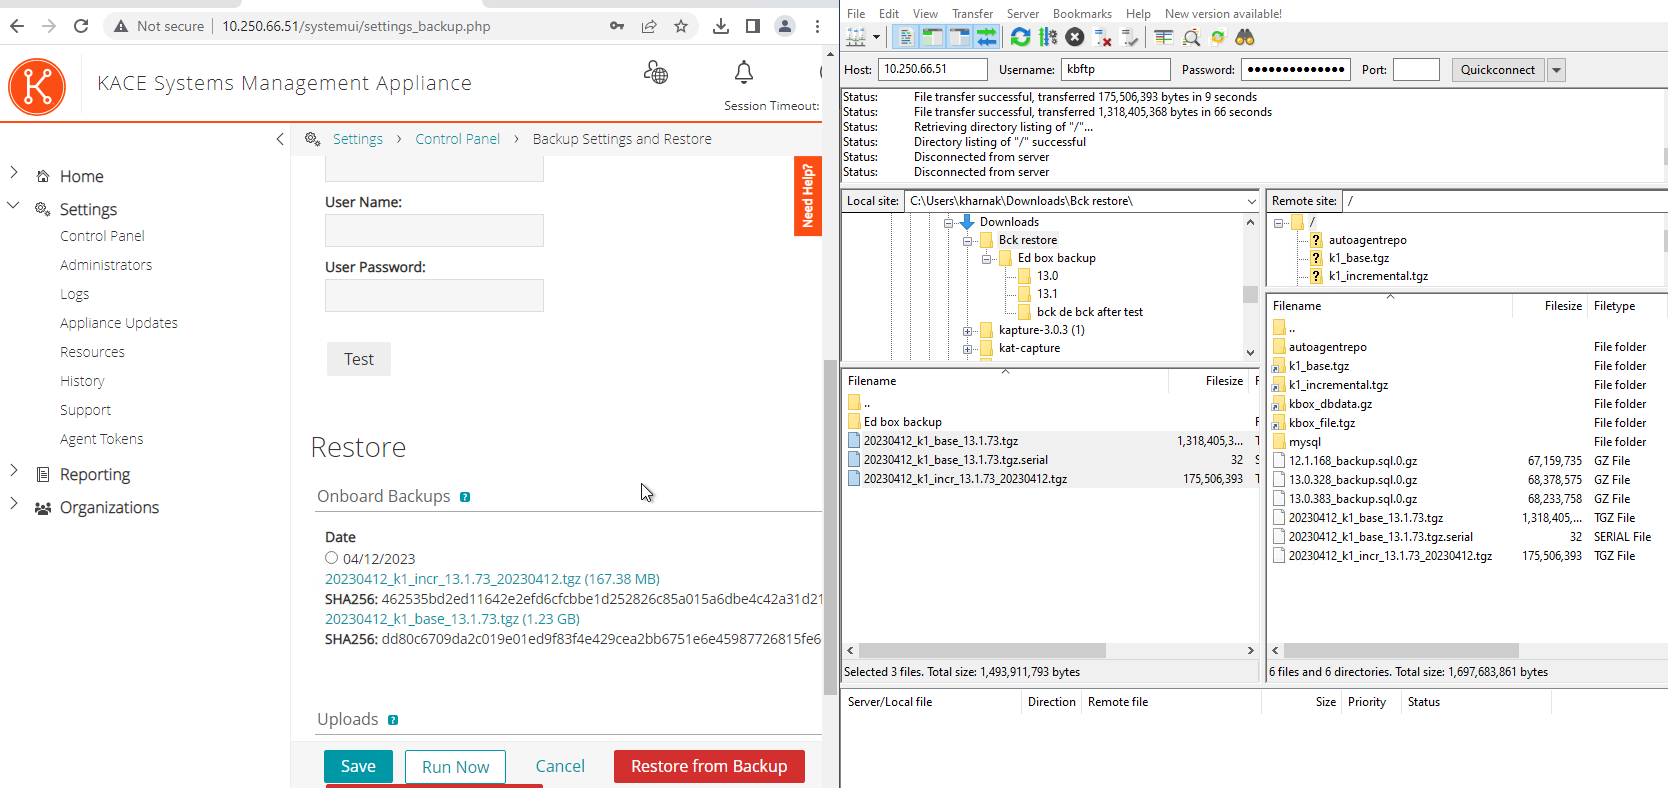Open the browser three-dot menu
Image resolution: width=1668 pixels, height=788 pixels.
[x=817, y=26]
